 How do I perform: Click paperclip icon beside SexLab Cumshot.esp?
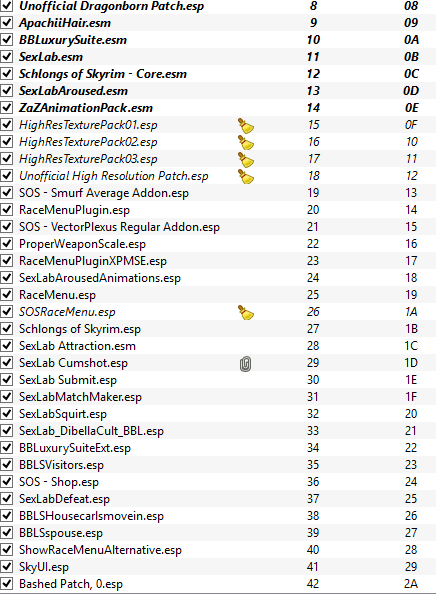246,364
